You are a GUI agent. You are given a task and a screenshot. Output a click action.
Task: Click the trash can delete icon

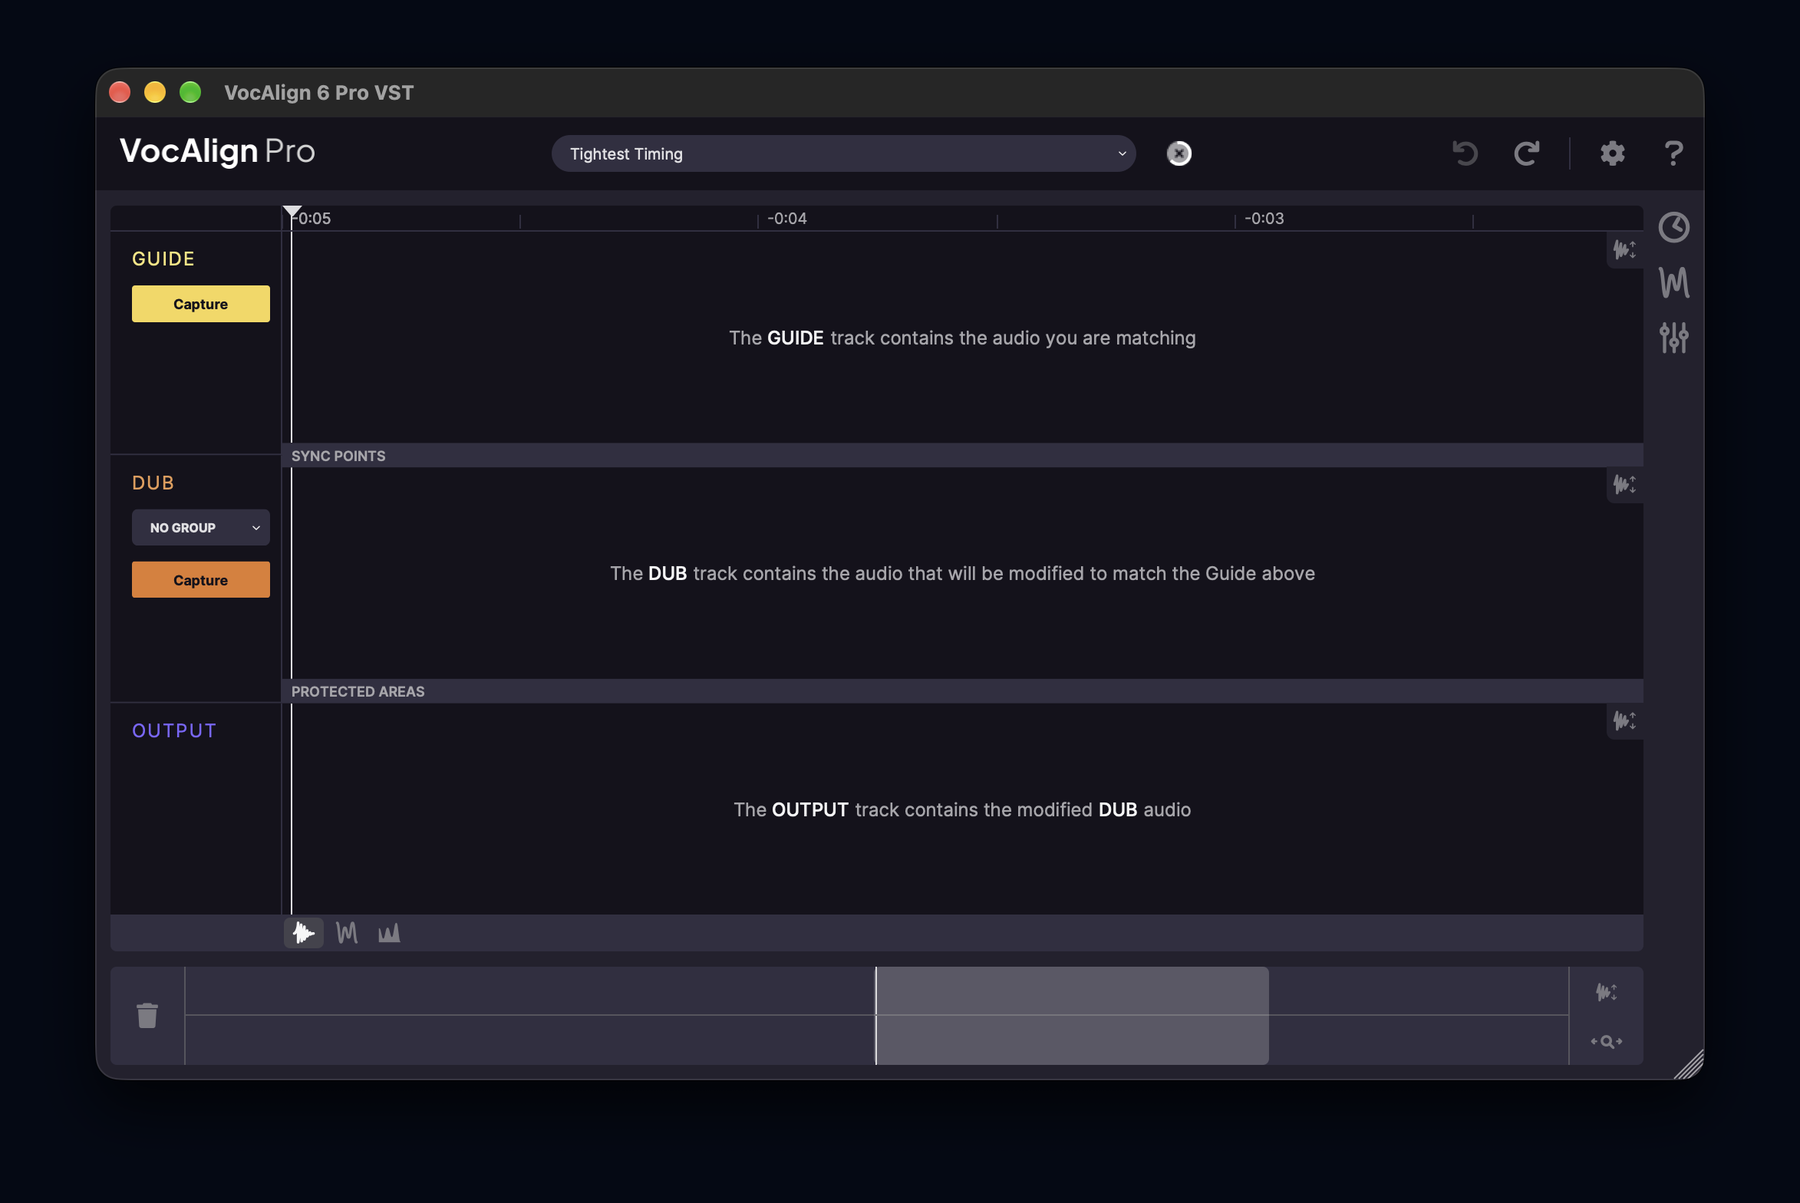147,1015
